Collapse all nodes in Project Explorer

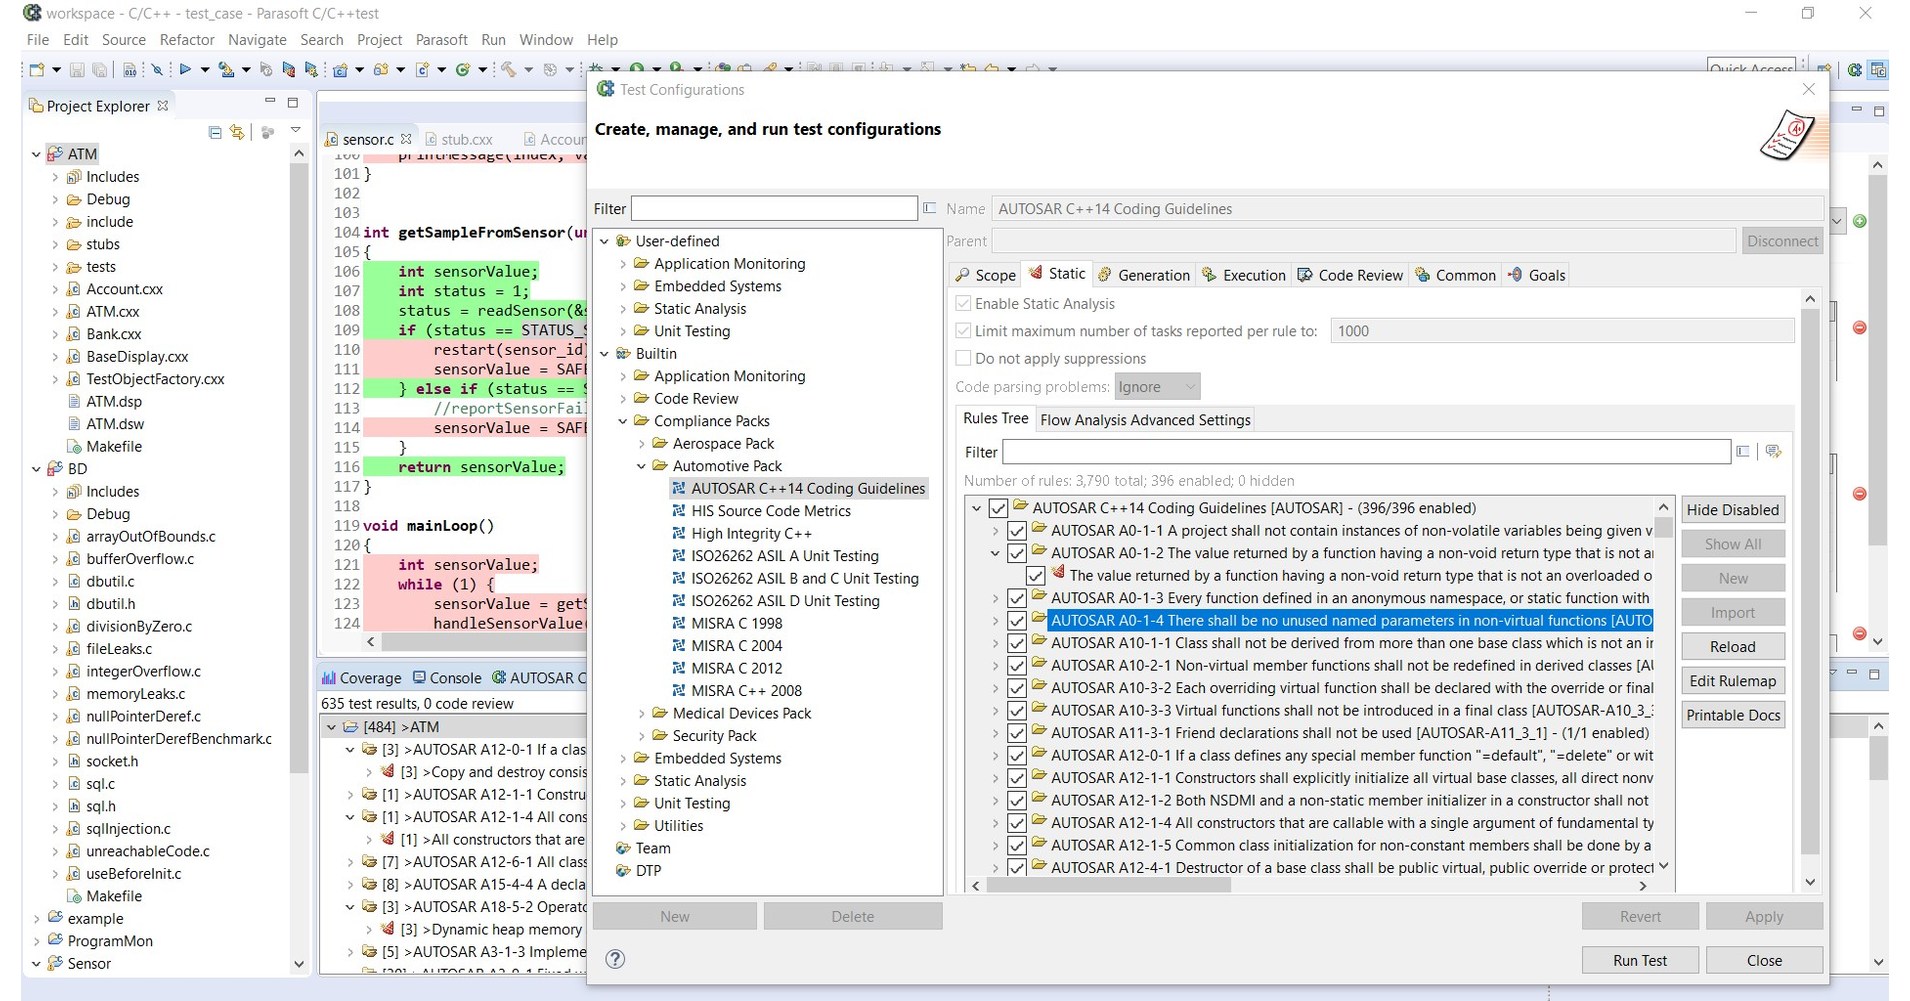click(x=215, y=131)
